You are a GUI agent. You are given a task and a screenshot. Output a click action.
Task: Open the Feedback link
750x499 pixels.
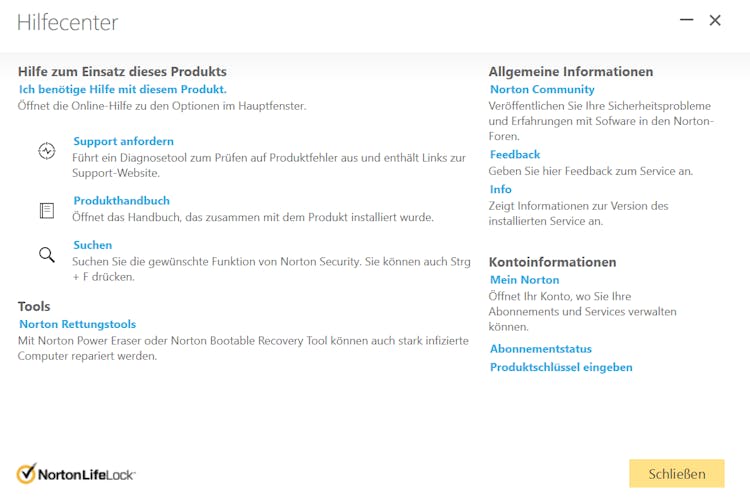point(515,154)
